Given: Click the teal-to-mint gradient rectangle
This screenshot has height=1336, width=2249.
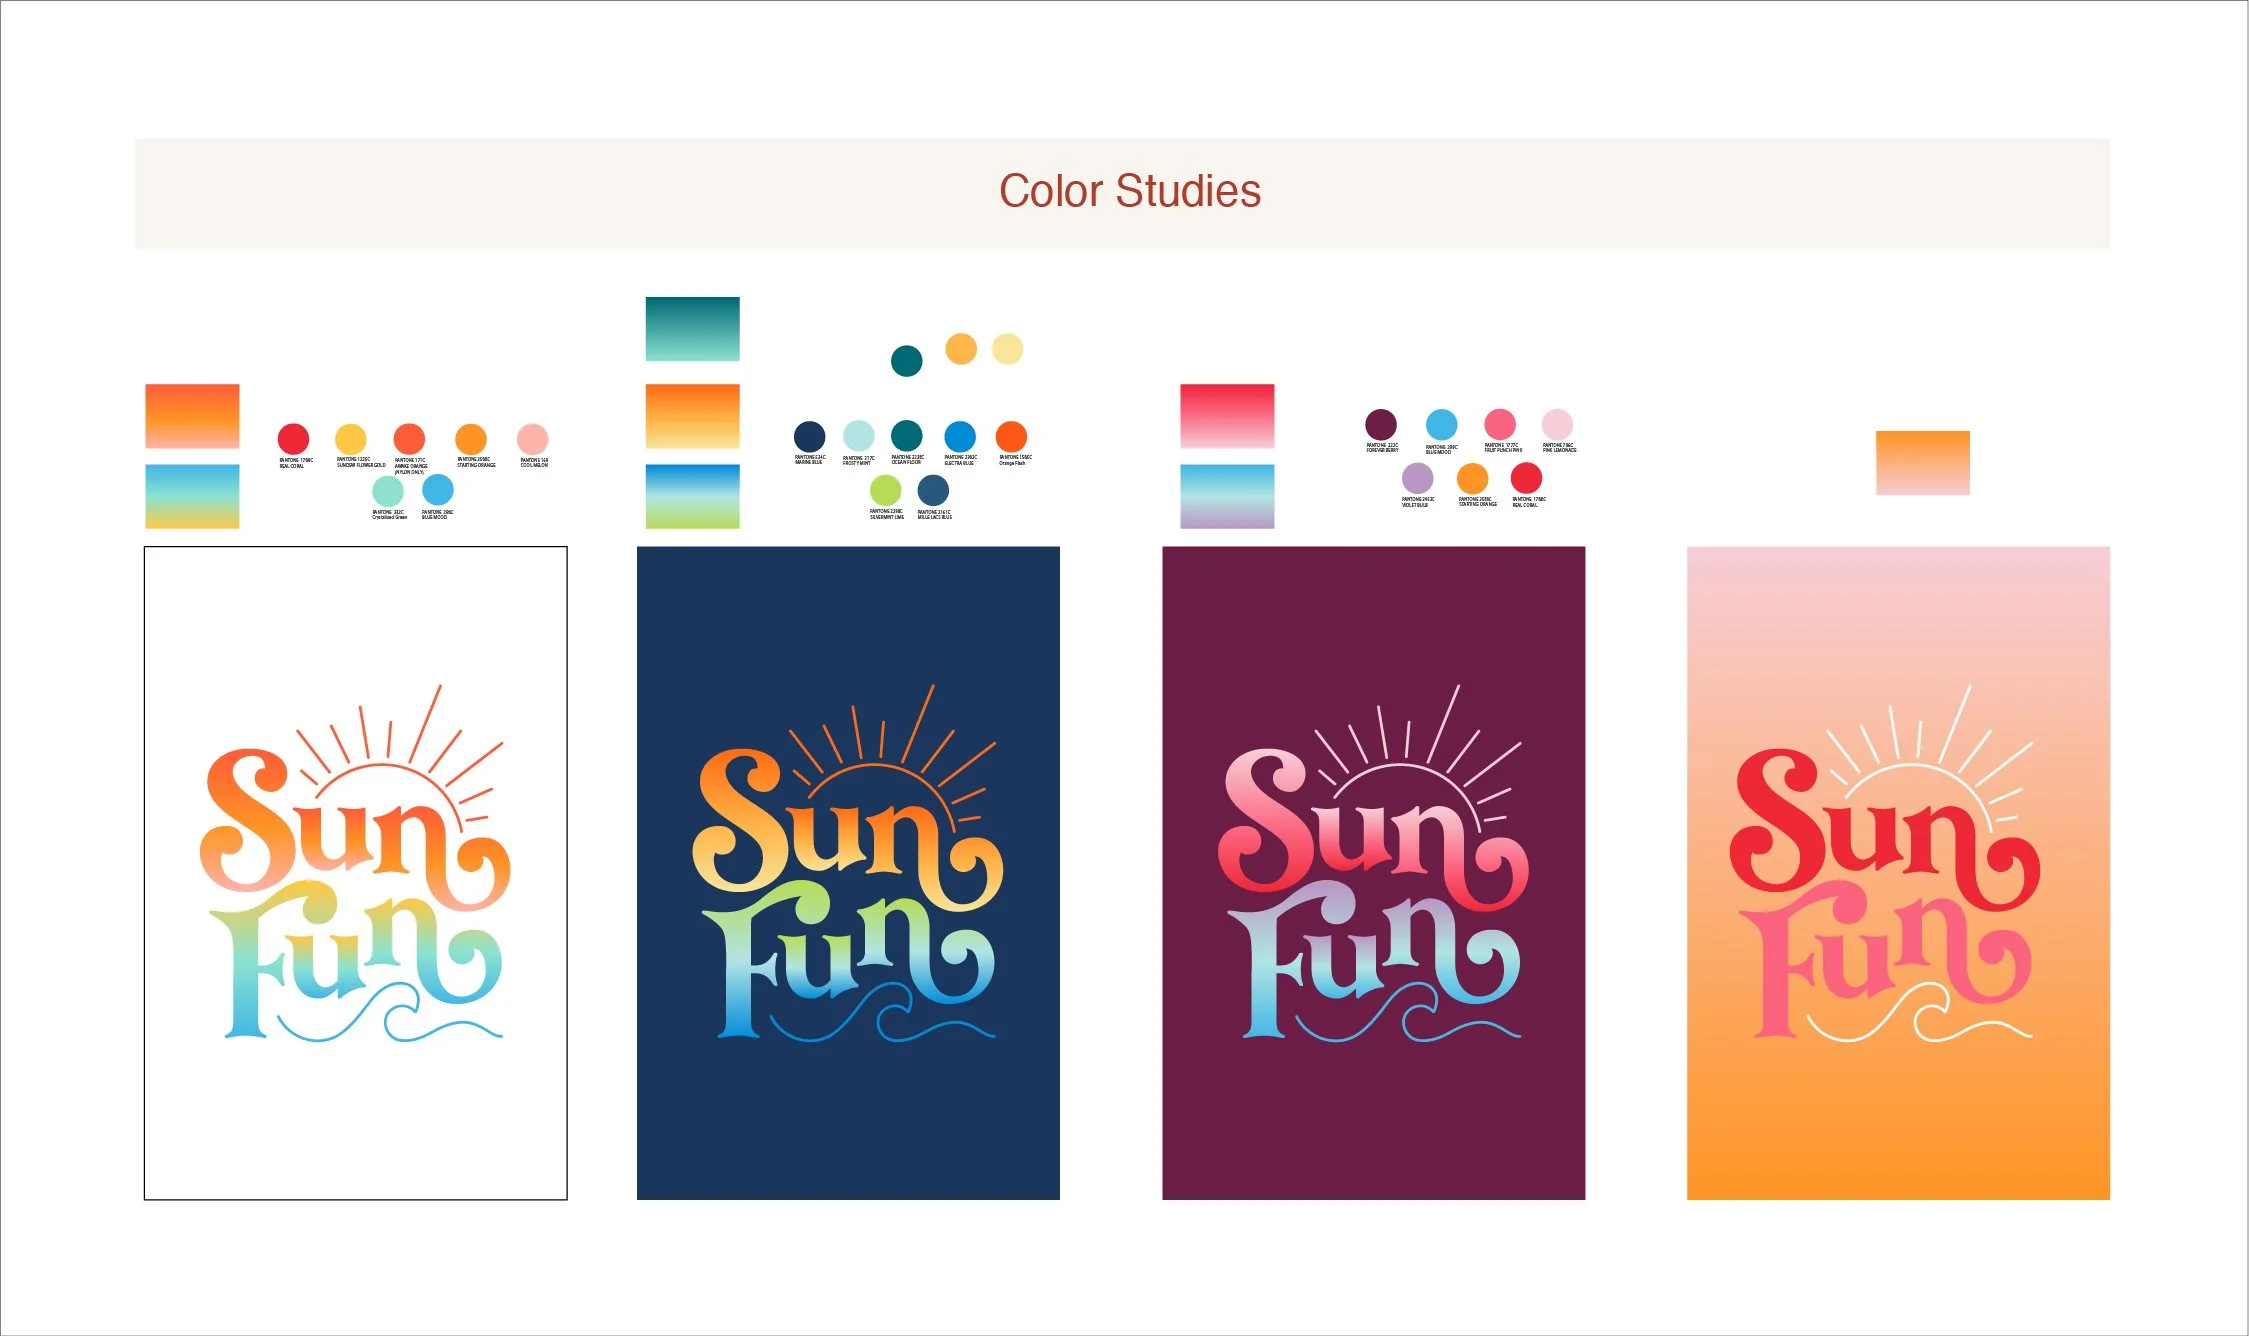Looking at the screenshot, I should click(692, 329).
